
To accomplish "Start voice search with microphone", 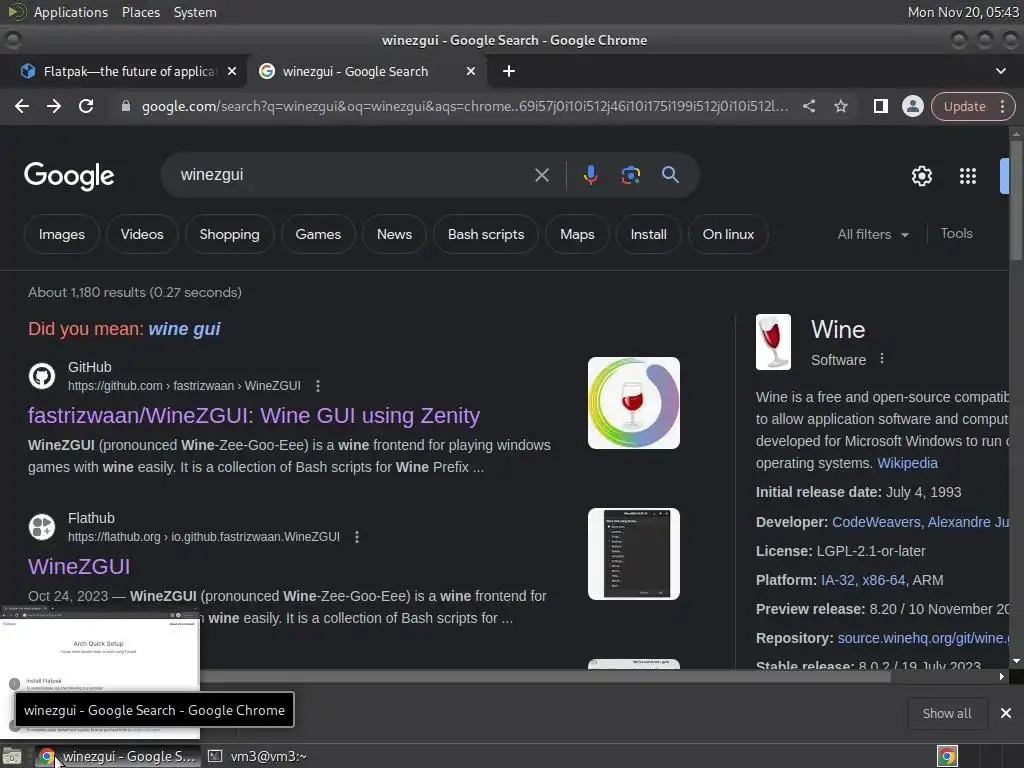I will pos(590,175).
